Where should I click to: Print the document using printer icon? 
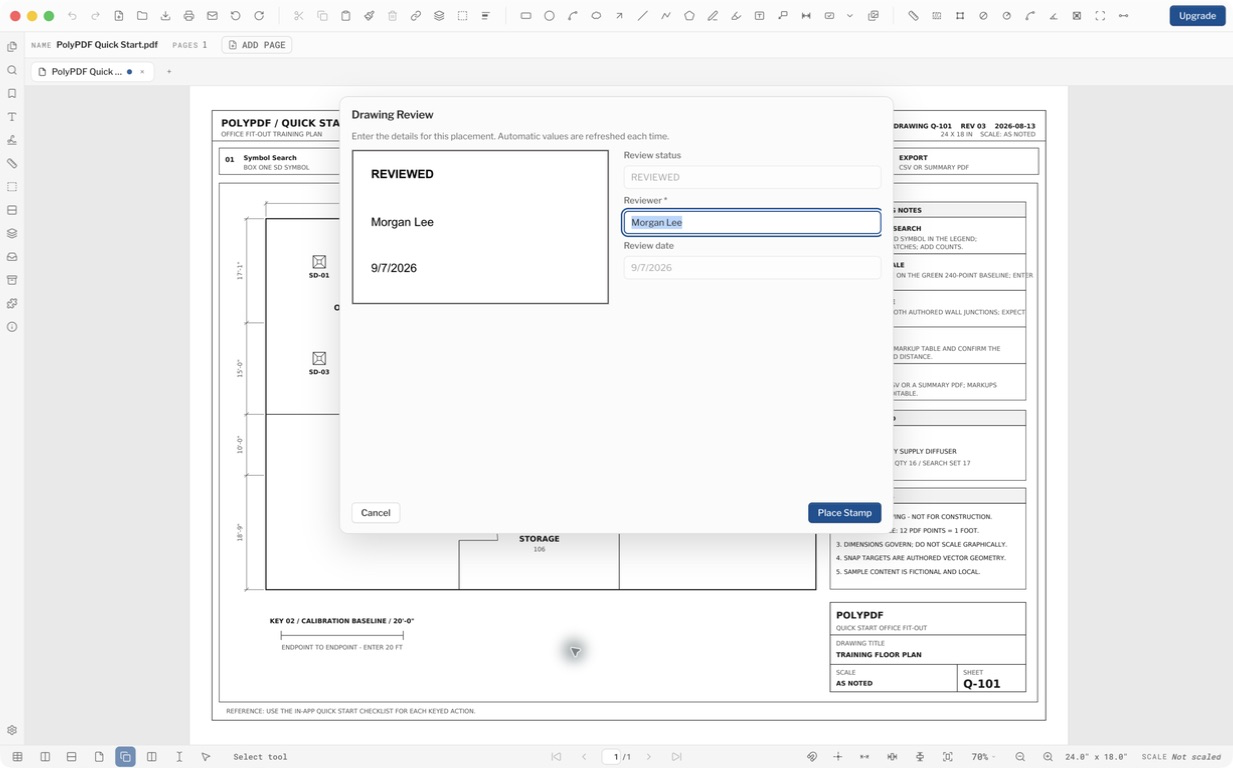pyautogui.click(x=189, y=16)
